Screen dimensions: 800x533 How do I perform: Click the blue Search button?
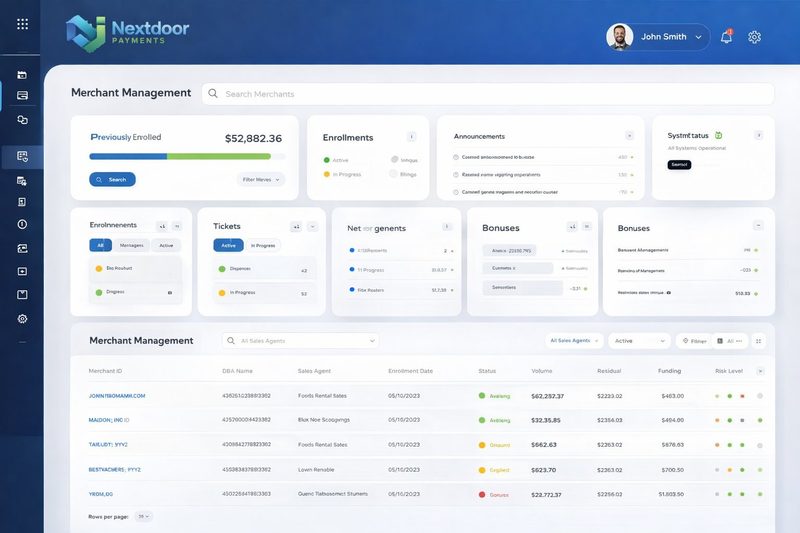click(112, 180)
